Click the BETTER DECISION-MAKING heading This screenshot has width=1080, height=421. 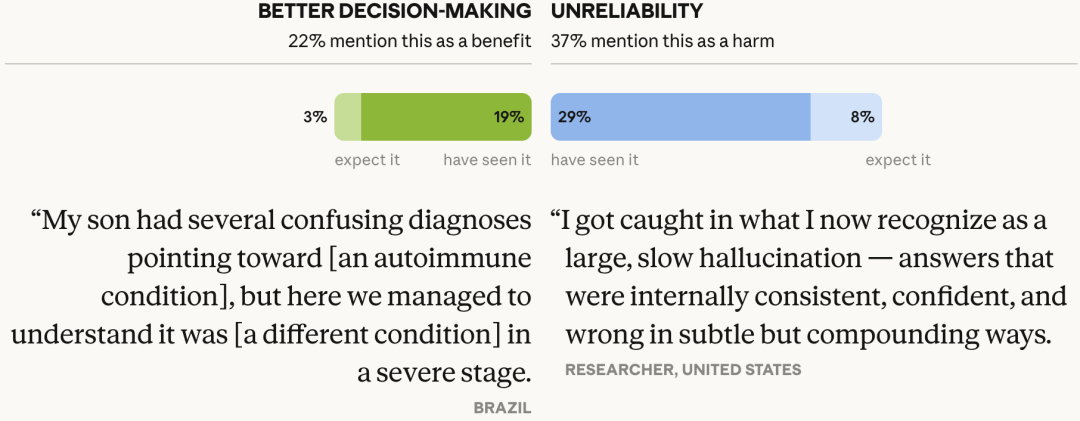point(394,12)
